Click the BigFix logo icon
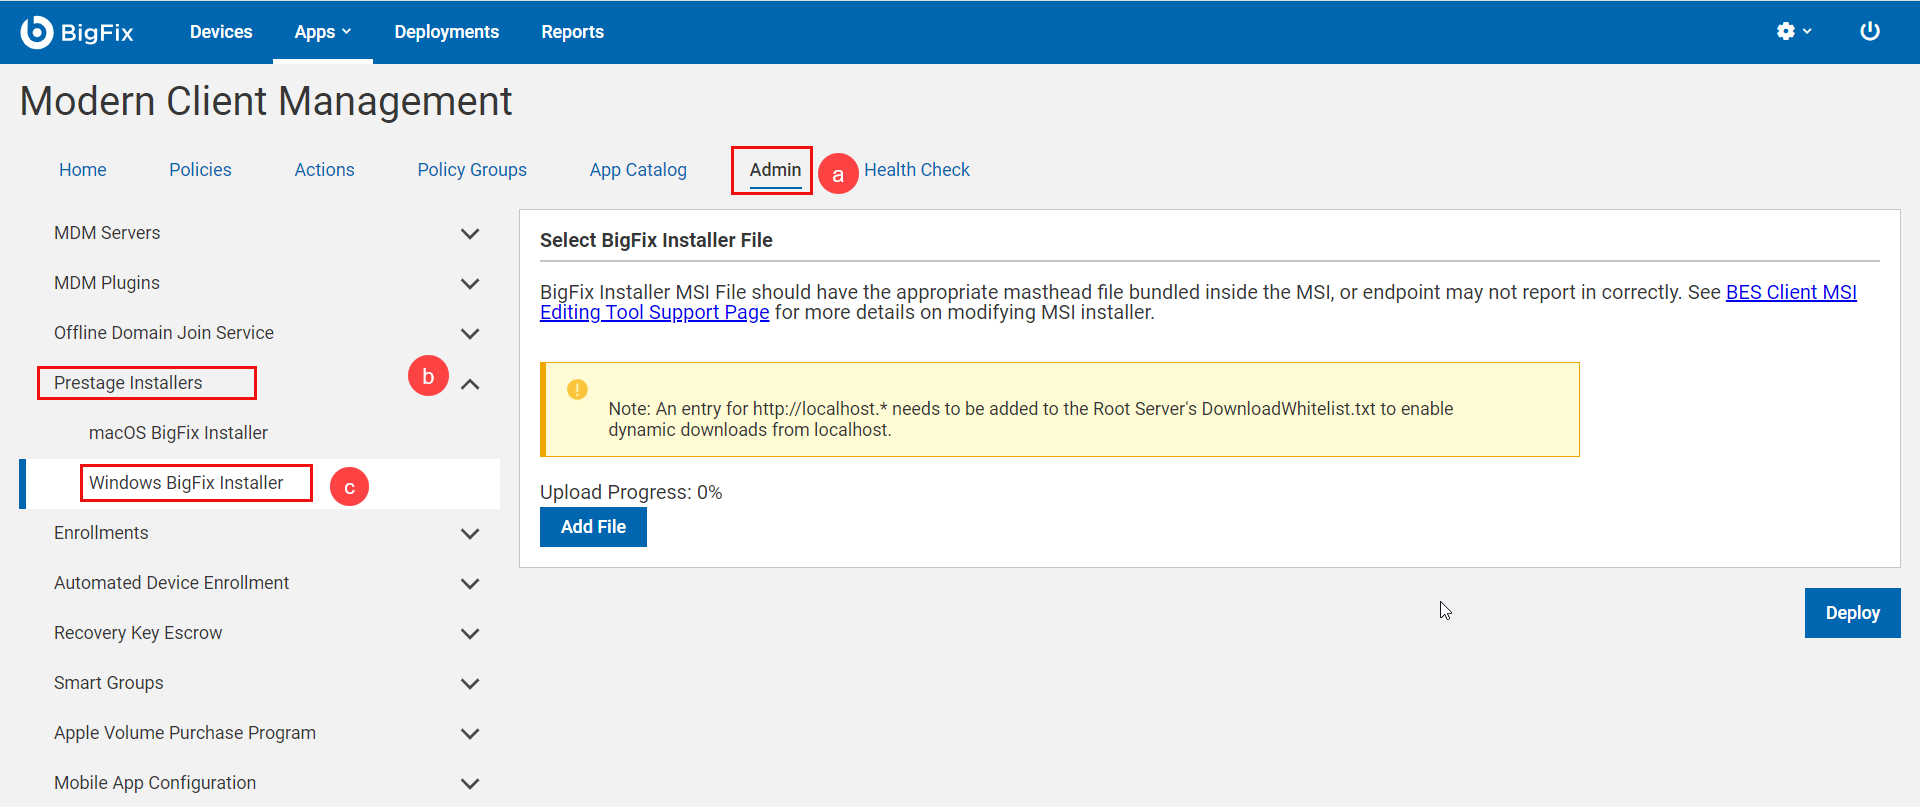The width and height of the screenshot is (1920, 807). pos(37,32)
